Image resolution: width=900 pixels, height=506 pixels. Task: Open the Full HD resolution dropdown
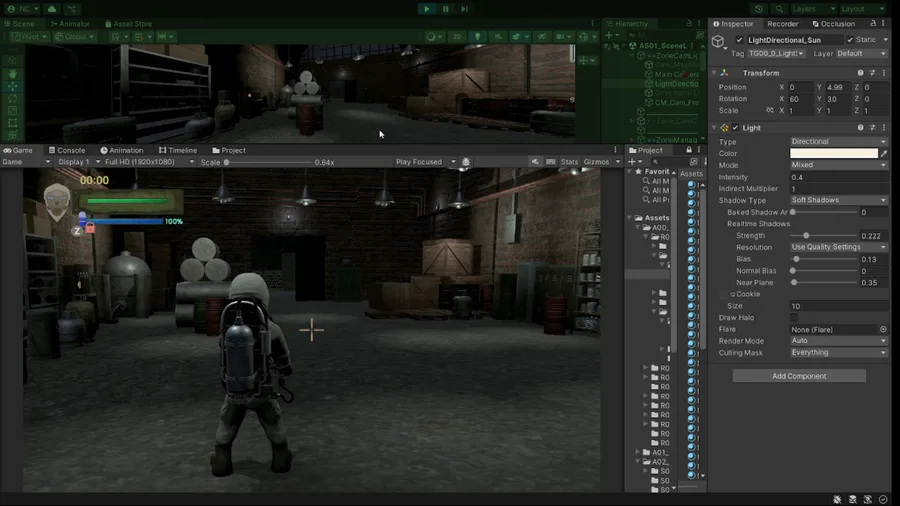point(149,162)
